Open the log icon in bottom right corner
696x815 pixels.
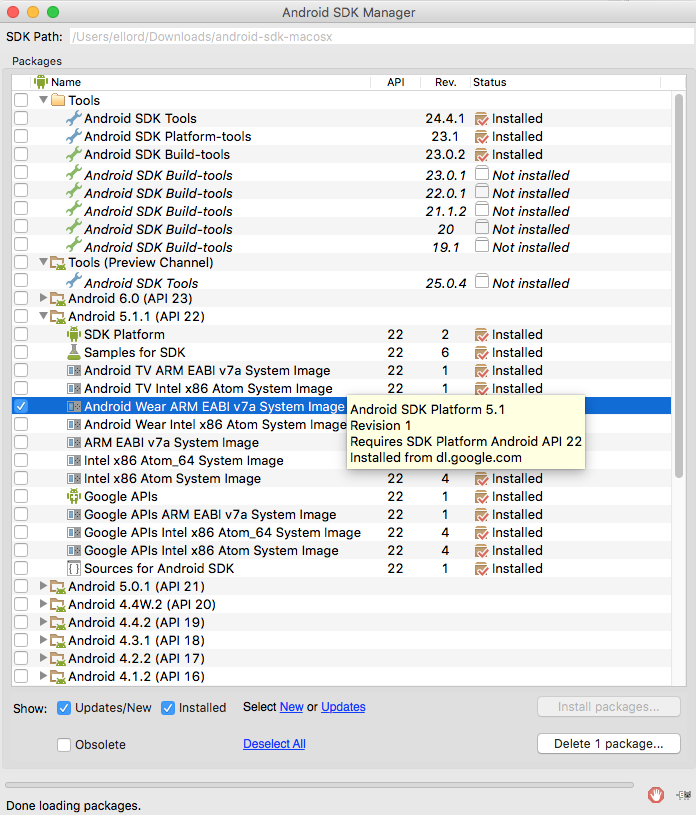pos(684,795)
